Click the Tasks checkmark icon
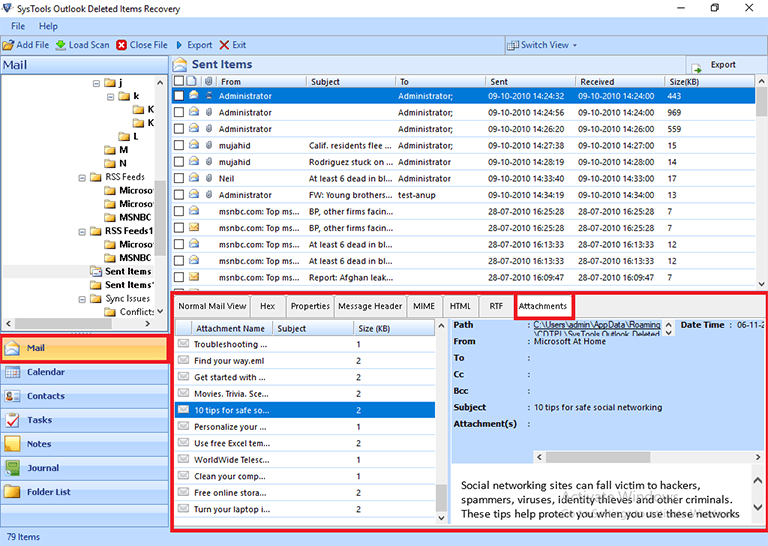768x546 pixels. (12, 420)
